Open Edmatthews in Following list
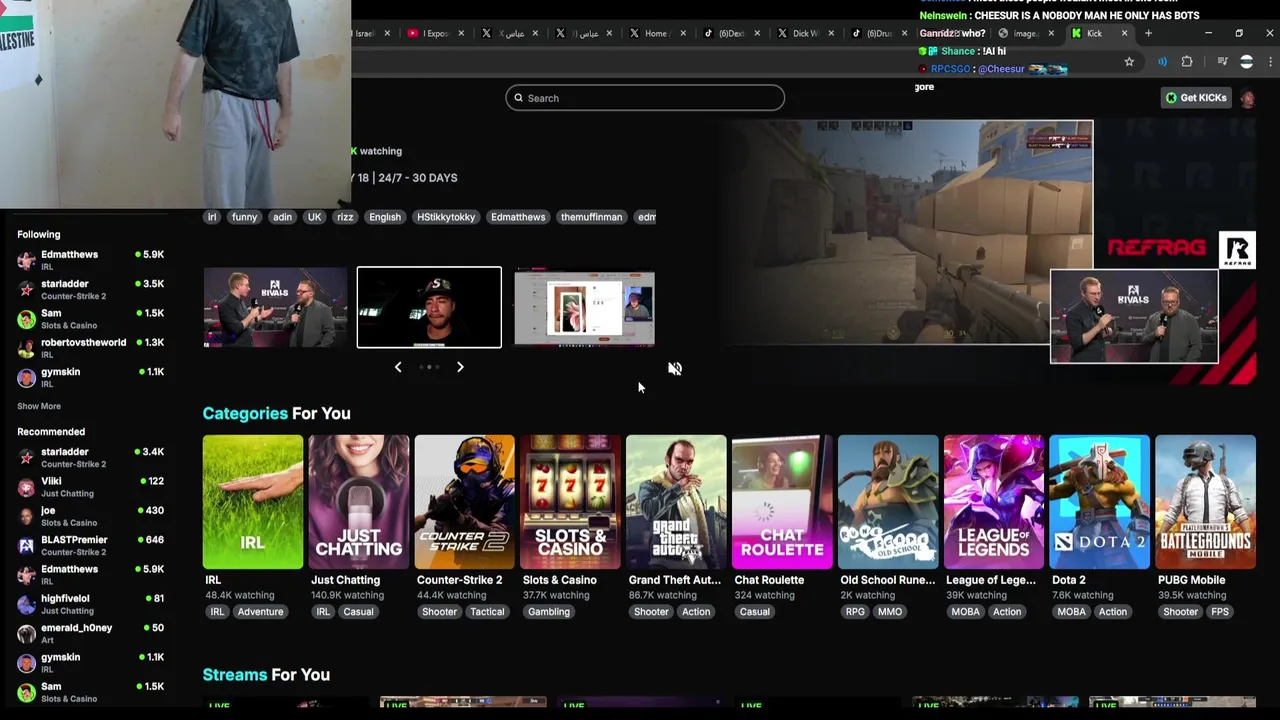The width and height of the screenshot is (1280, 720). (x=90, y=260)
